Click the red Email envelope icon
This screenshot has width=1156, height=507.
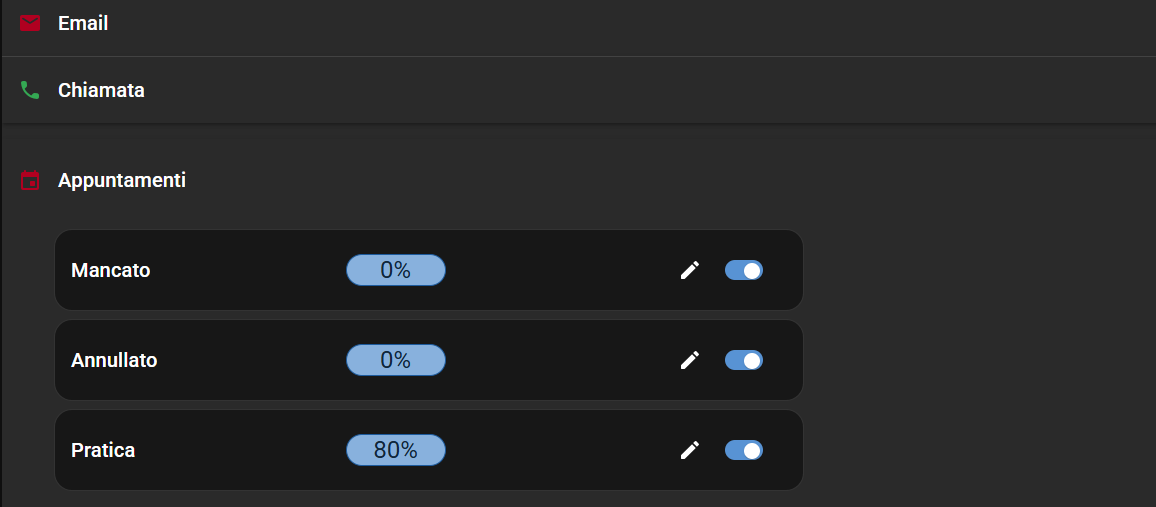coord(30,23)
